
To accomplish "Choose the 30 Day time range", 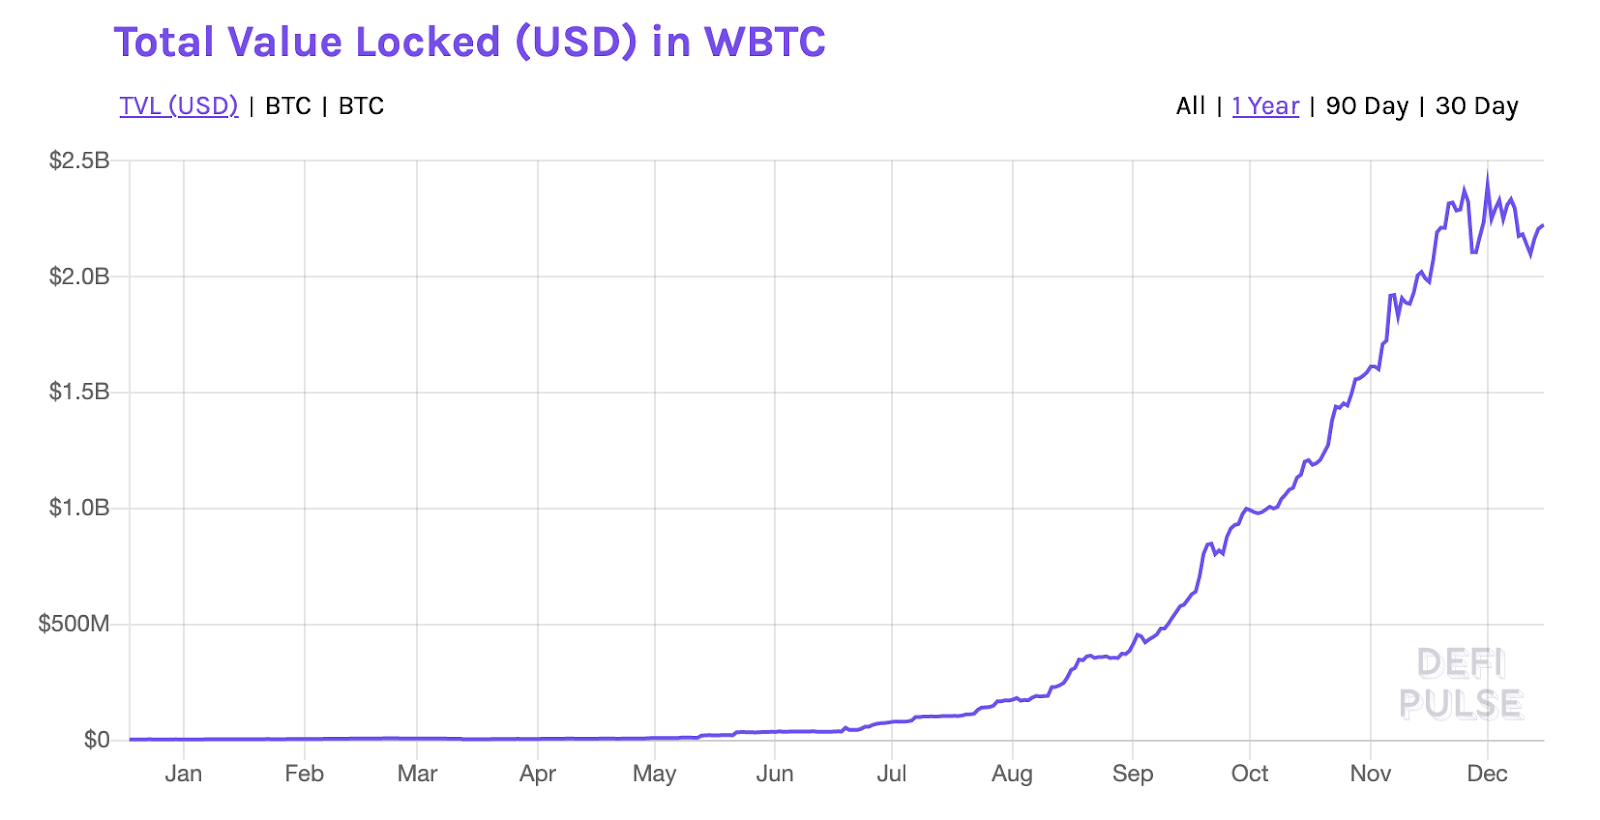I will click(x=1476, y=106).
